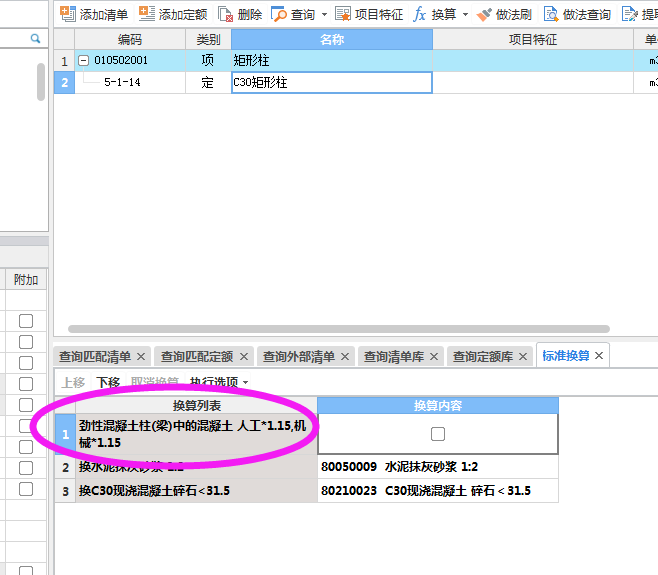Toggle the fifth checkbox under the 附加 column
The image size is (658, 575).
coord(26,405)
